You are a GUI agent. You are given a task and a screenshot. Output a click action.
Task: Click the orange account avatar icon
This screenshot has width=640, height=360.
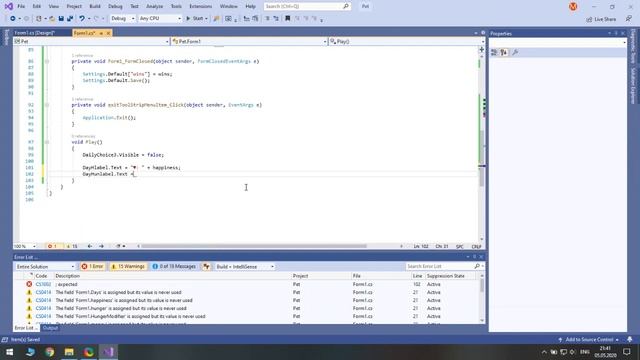click(573, 7)
